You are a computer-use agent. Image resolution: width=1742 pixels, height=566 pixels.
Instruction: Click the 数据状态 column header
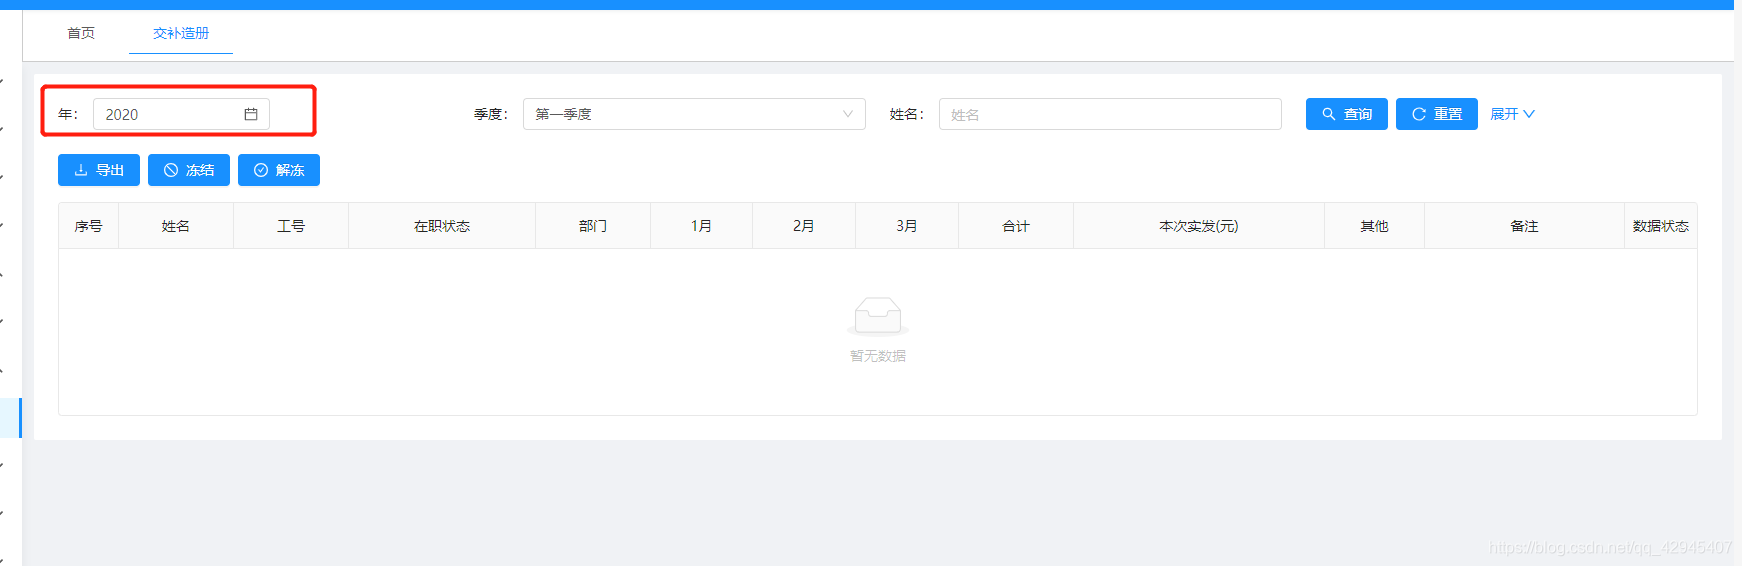1661,226
